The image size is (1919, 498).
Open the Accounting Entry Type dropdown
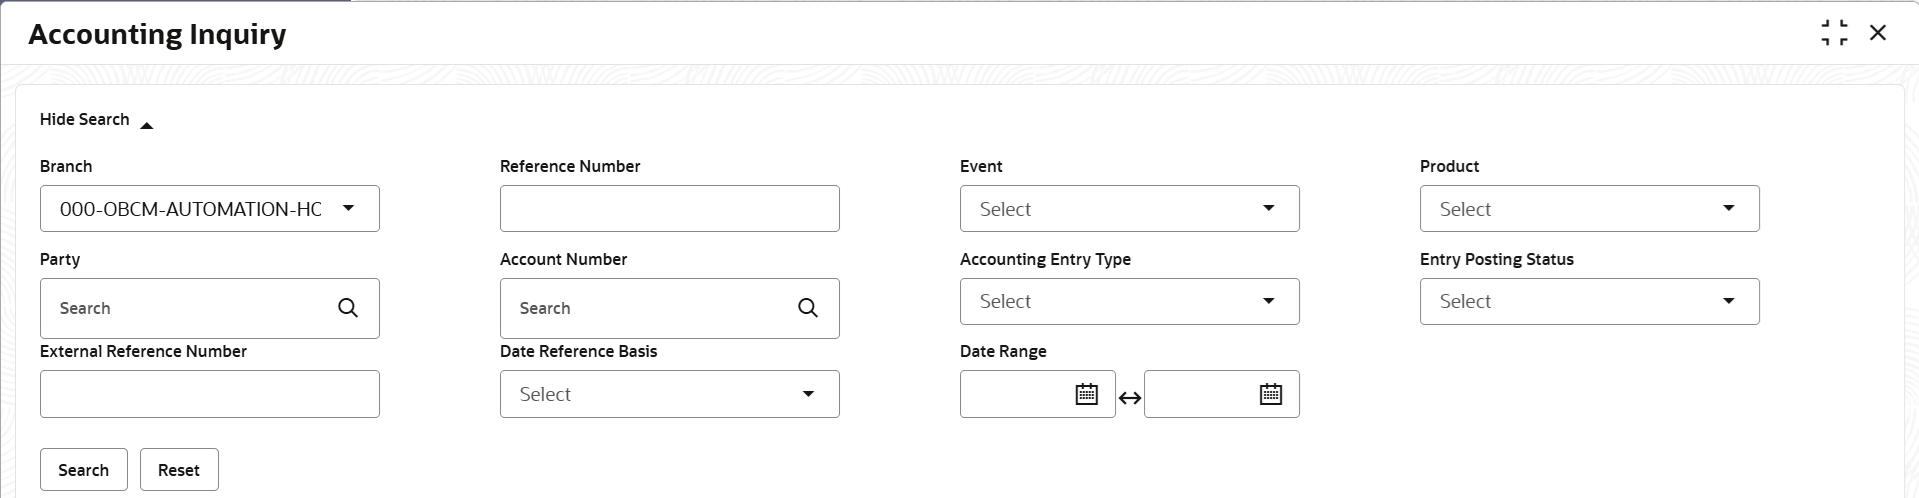click(x=1130, y=301)
